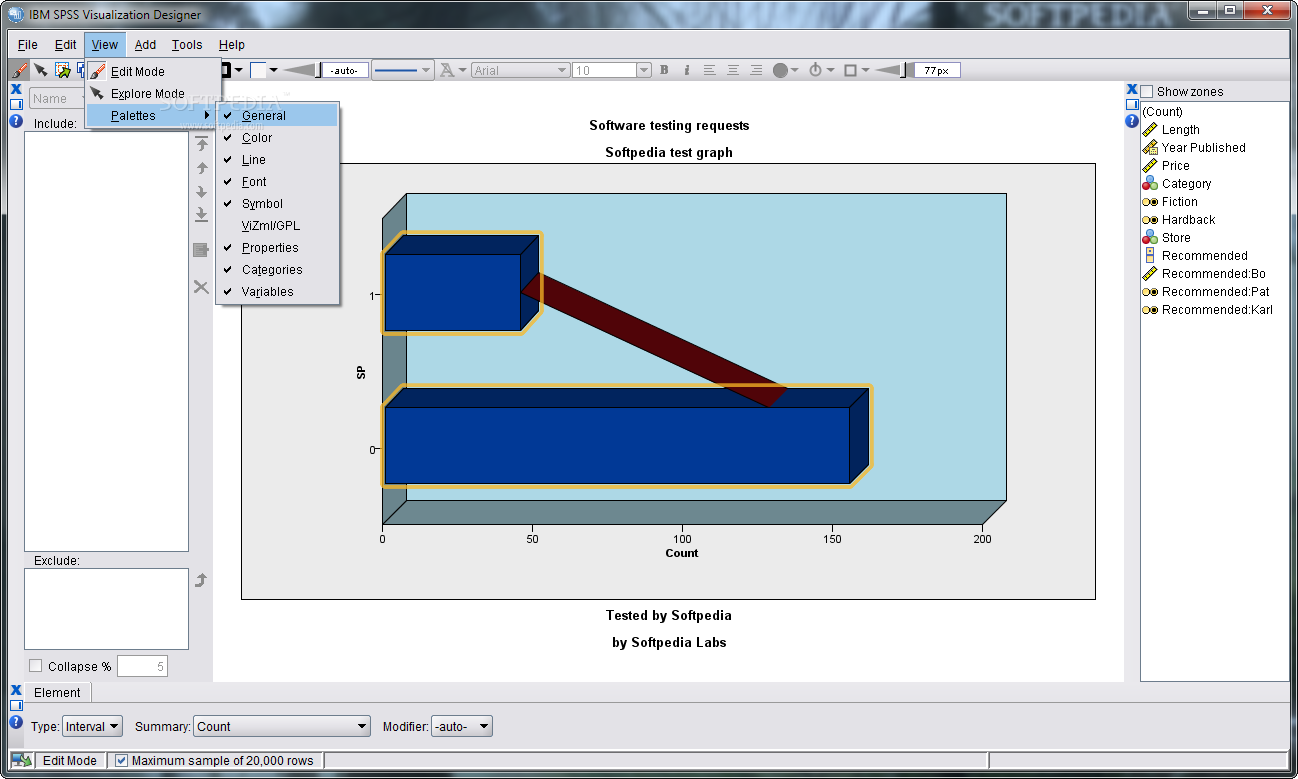This screenshot has height=779, width=1298.
Task: Click the data source icon in status bar
Action: tap(21, 760)
